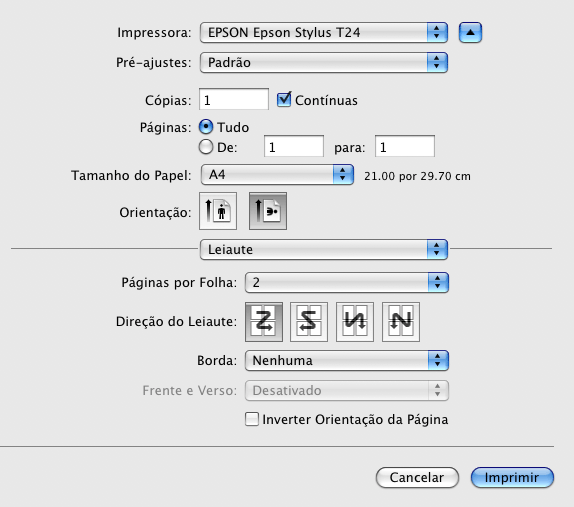Open the Impressora printer dropdown
Screen dimensions: 574x507
point(324,33)
